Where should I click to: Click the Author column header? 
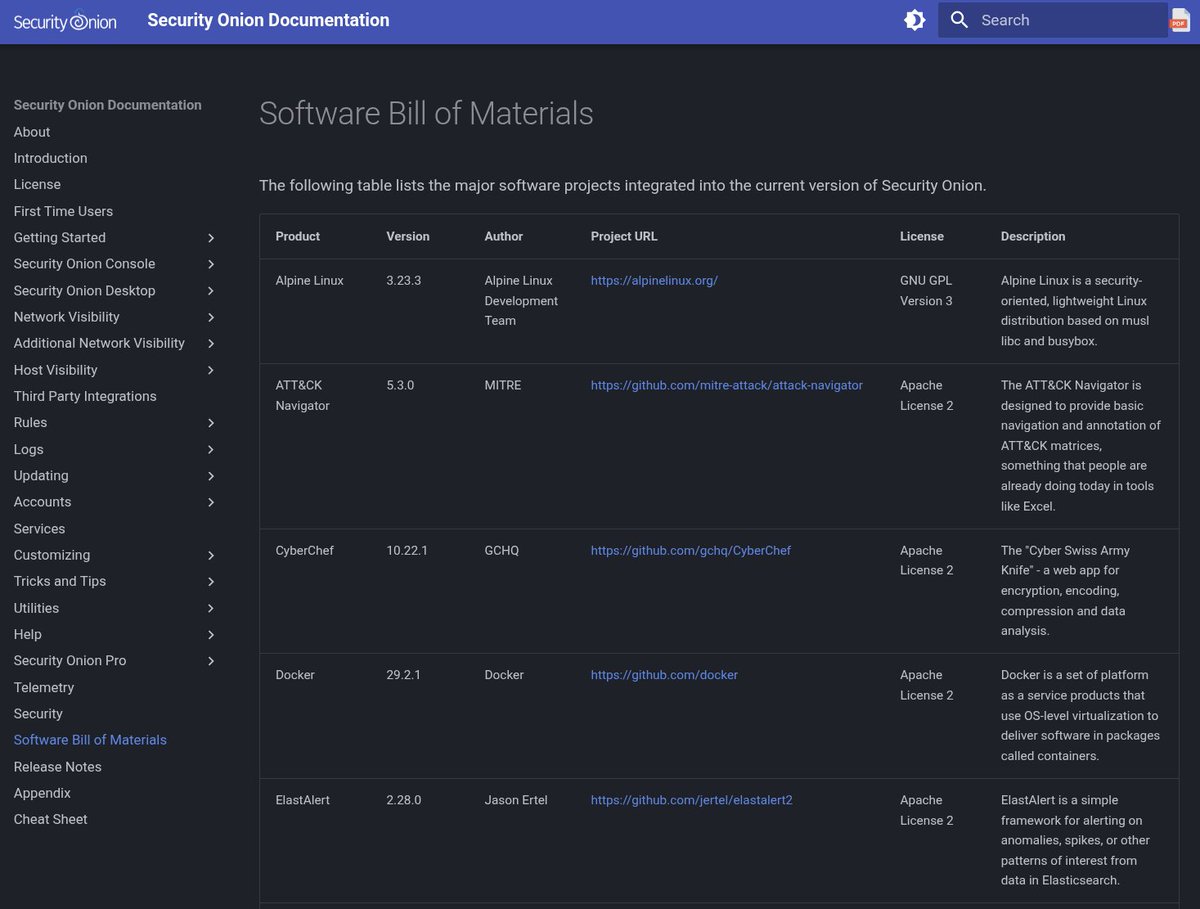pyautogui.click(x=504, y=237)
